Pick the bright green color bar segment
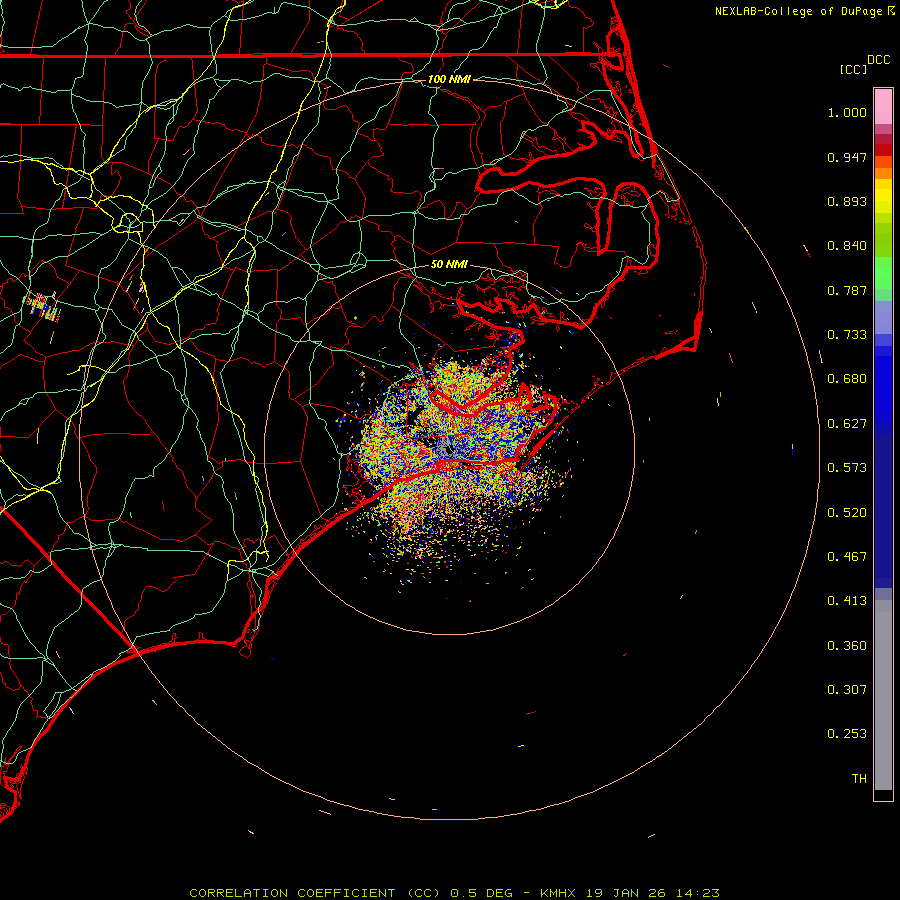The width and height of the screenshot is (900, 900). 883,273
